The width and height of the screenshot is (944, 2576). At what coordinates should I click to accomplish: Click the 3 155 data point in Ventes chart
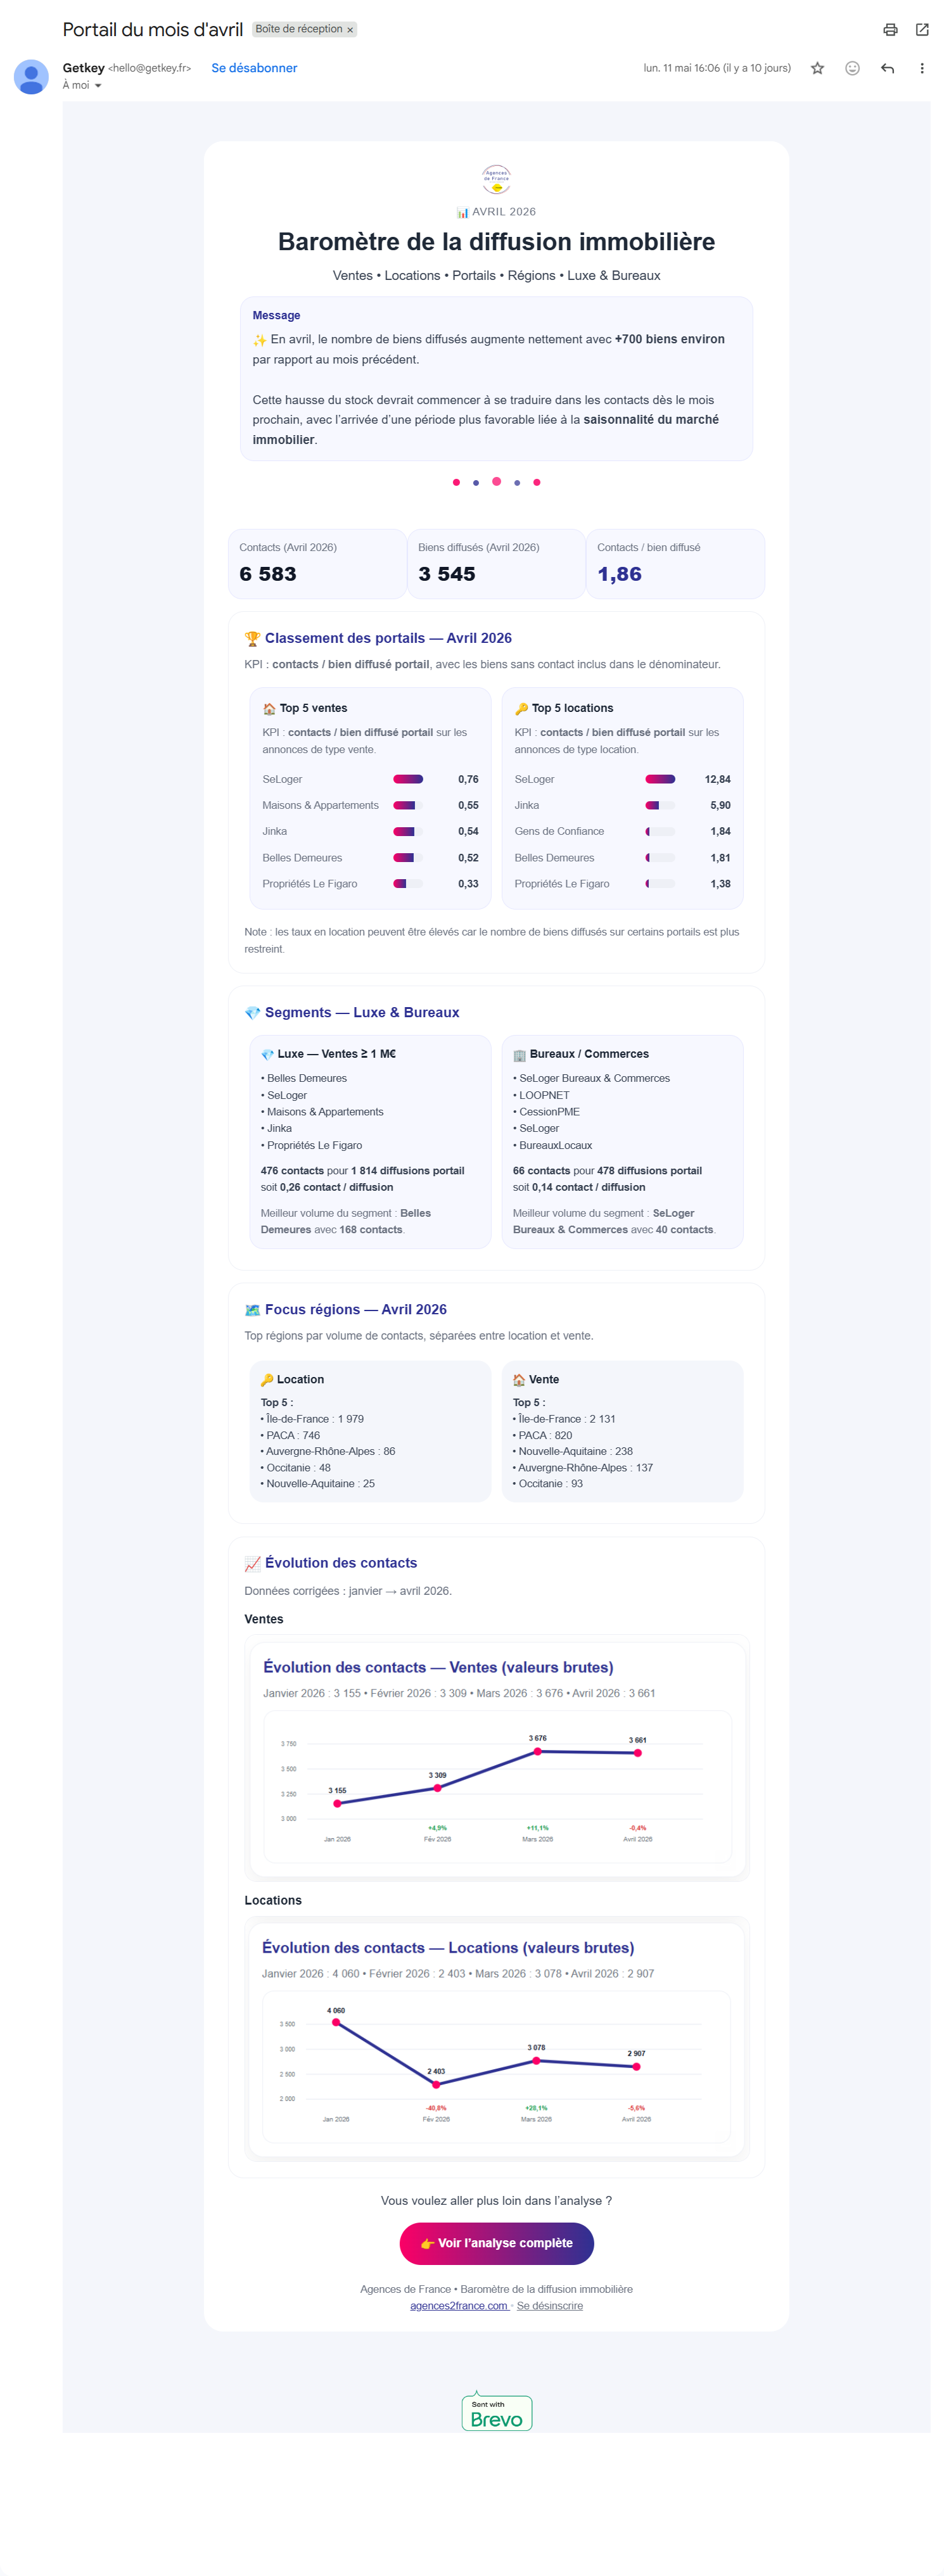(x=337, y=1803)
